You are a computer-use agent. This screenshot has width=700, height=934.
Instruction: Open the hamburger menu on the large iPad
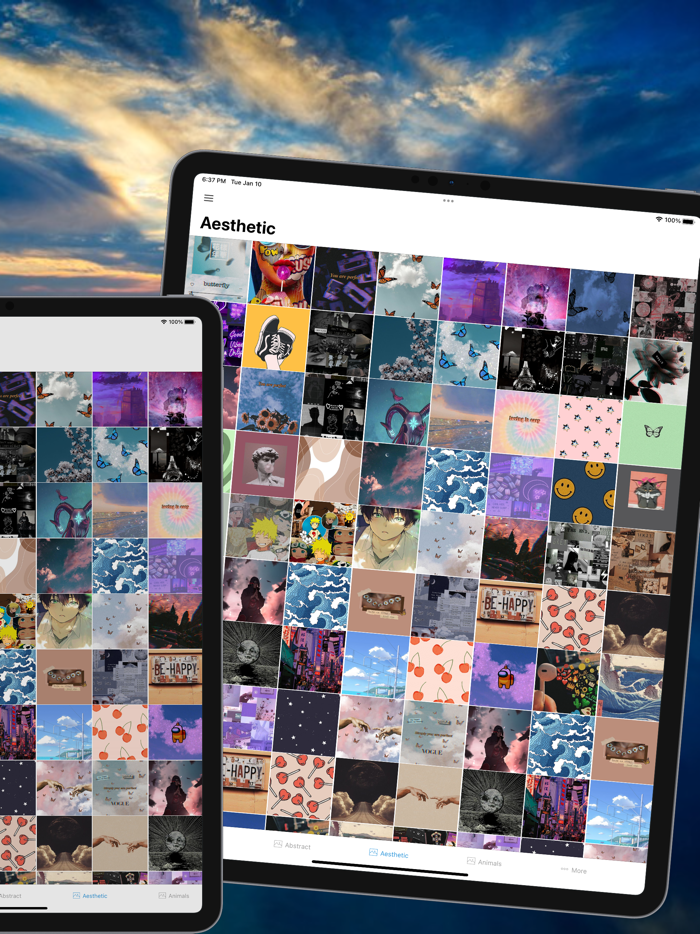(x=209, y=198)
